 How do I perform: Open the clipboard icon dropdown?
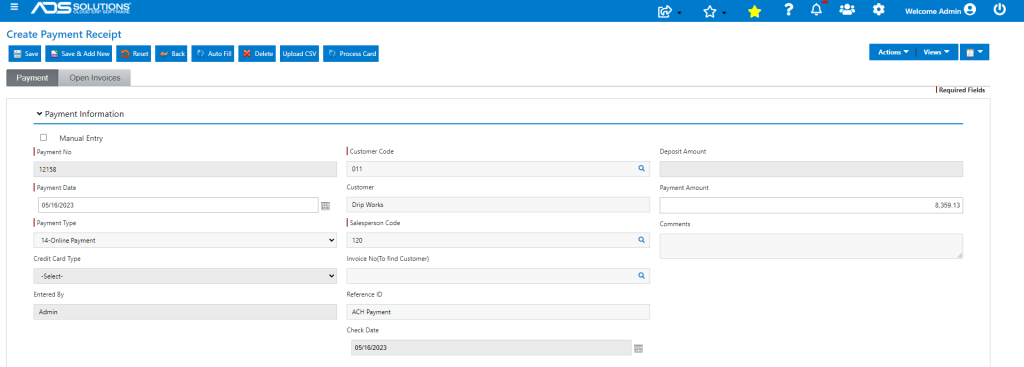tap(974, 52)
